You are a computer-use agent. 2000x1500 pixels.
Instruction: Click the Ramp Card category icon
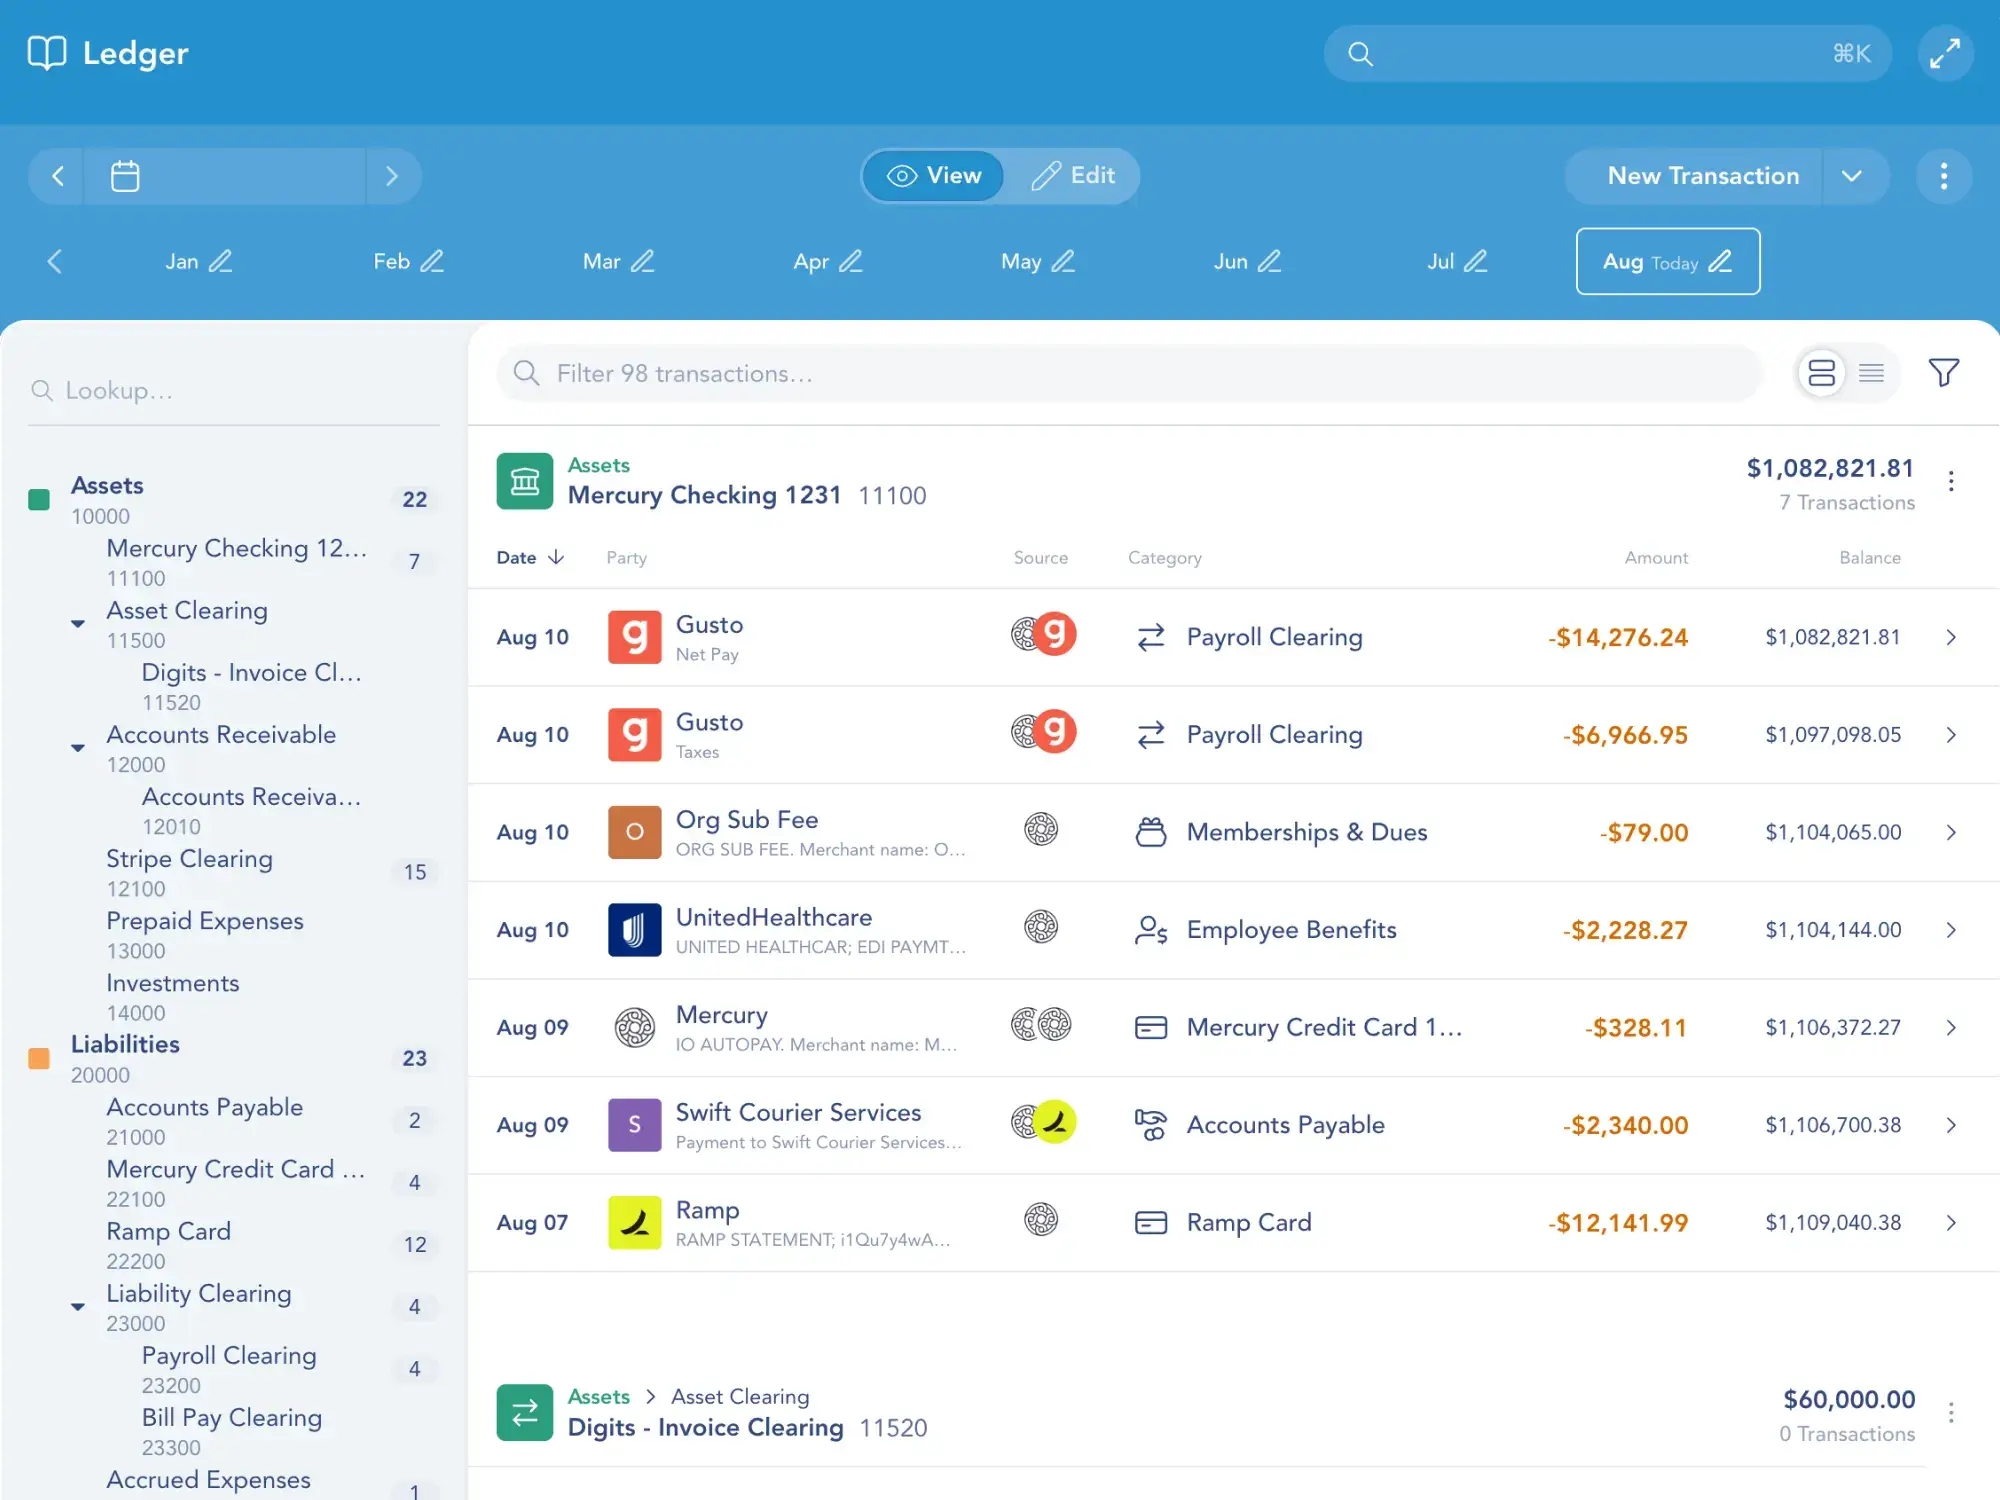(1150, 1222)
